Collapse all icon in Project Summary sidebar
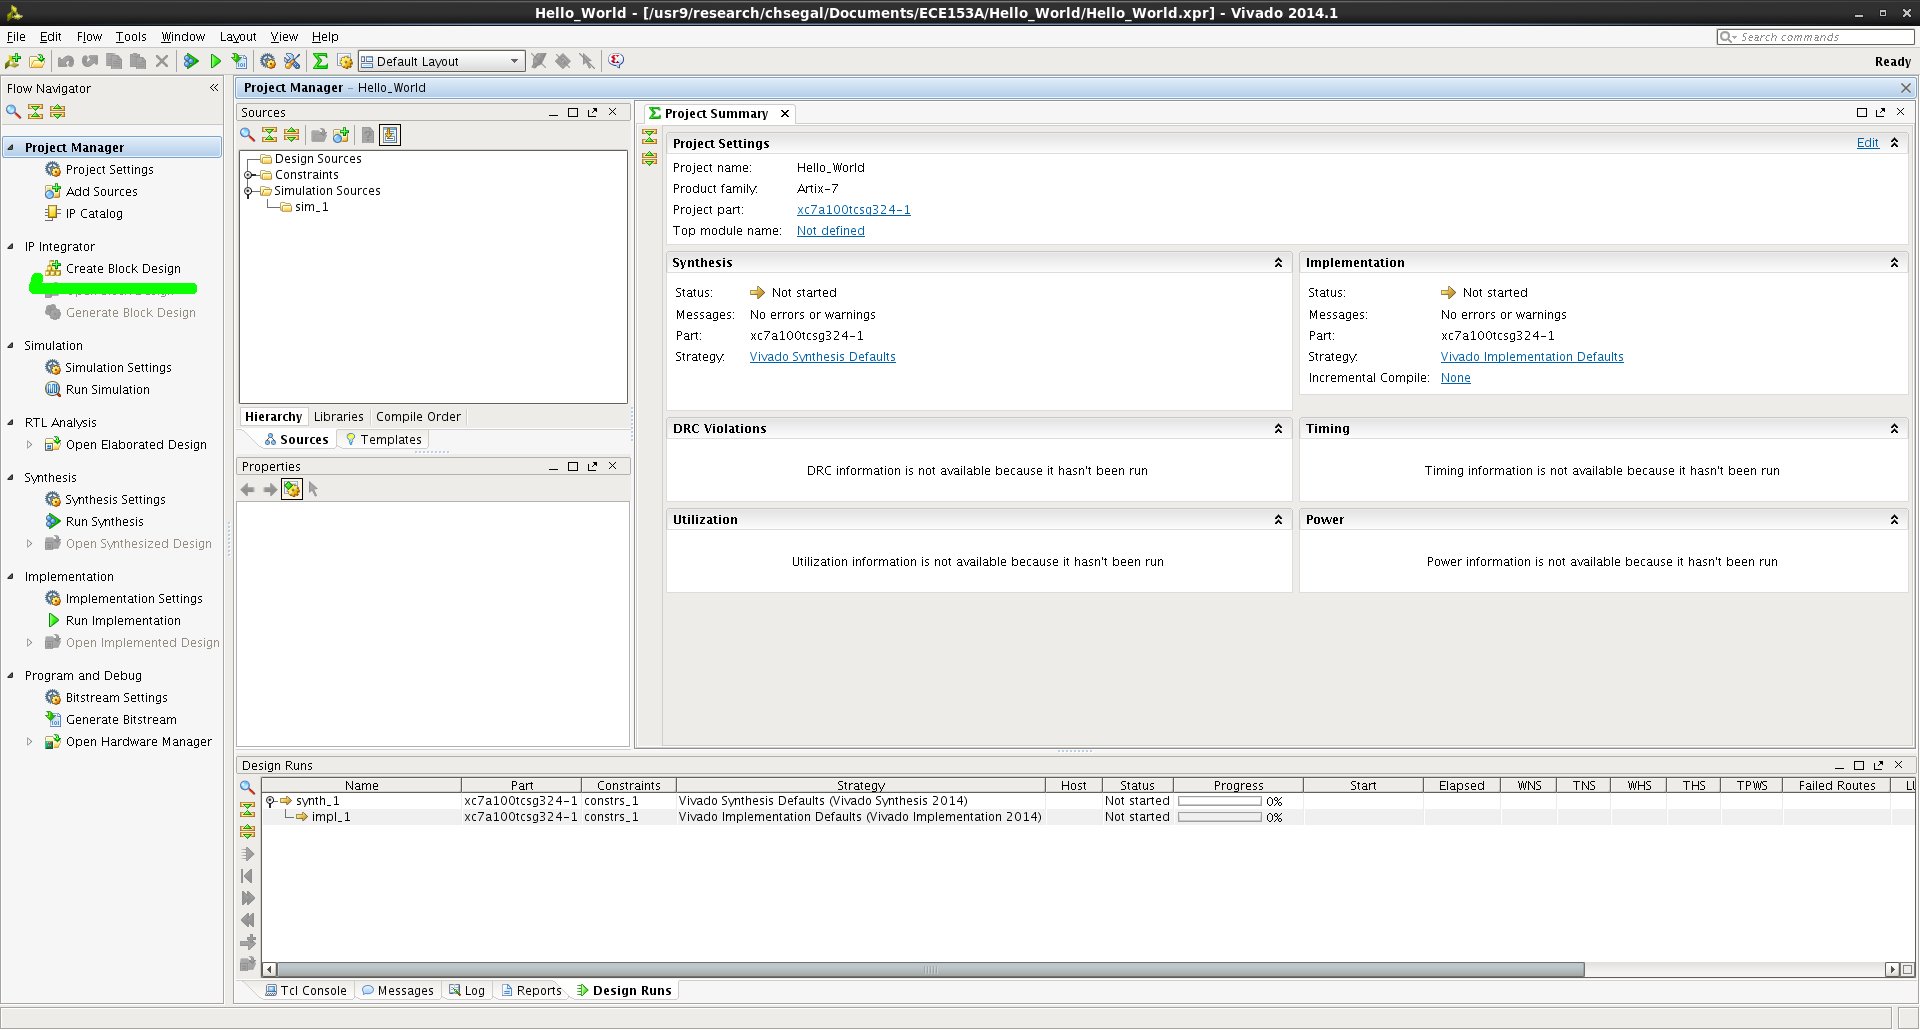The width and height of the screenshot is (1920, 1030). click(650, 137)
